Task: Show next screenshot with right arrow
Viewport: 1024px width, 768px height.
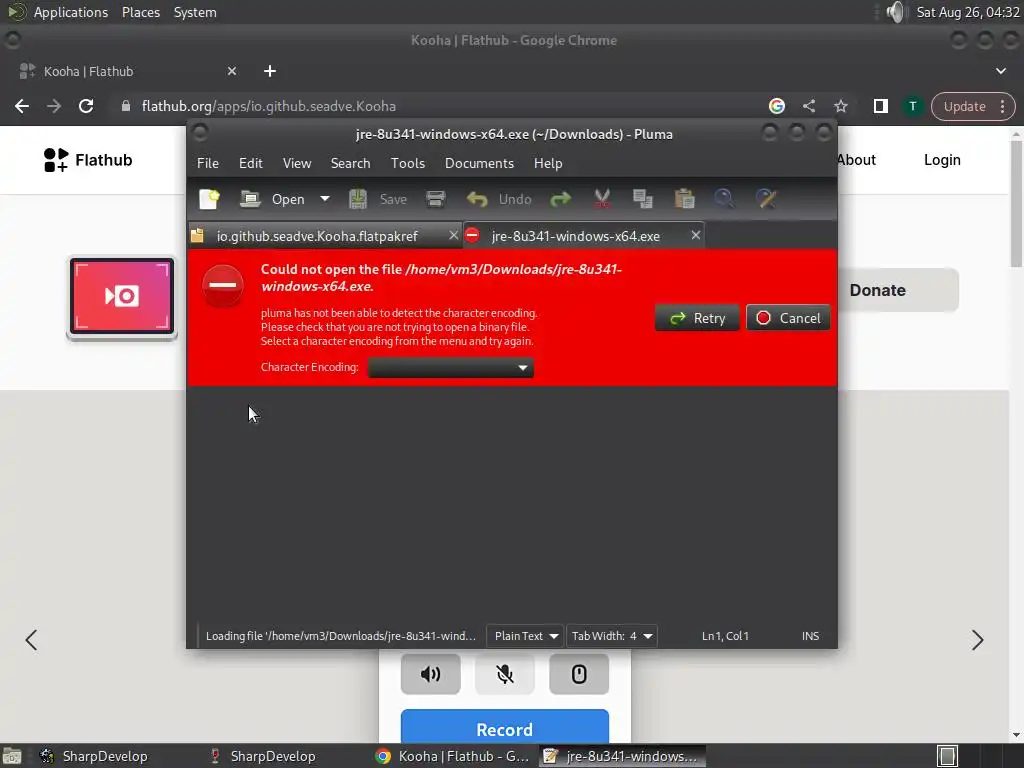Action: (x=977, y=640)
